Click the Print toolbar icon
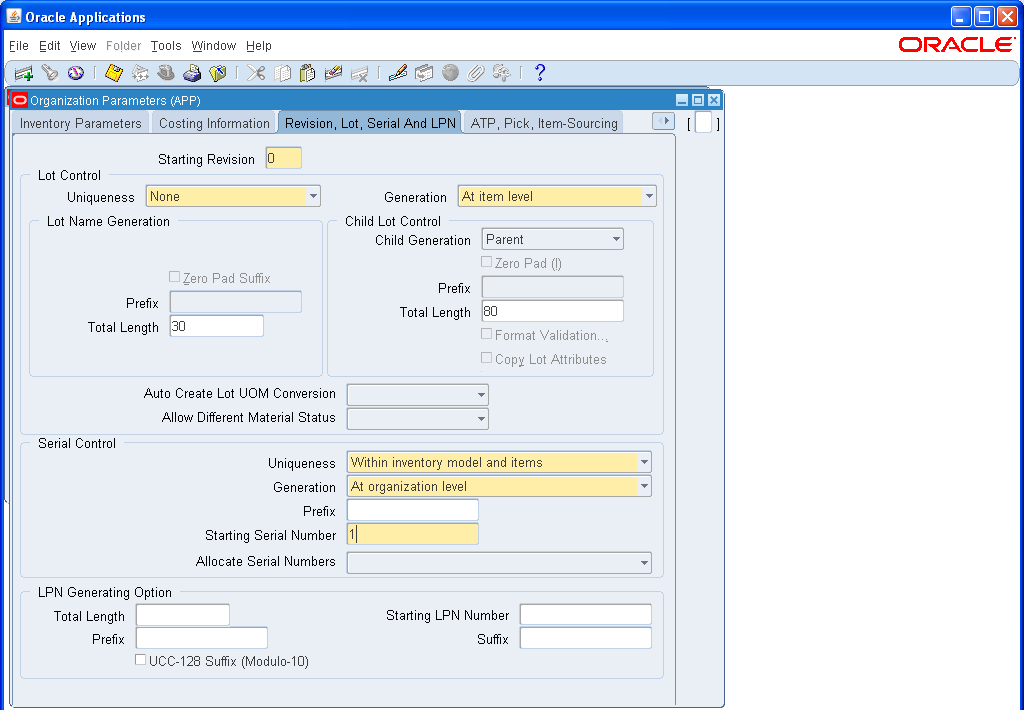The width and height of the screenshot is (1024, 710). pyautogui.click(x=191, y=73)
